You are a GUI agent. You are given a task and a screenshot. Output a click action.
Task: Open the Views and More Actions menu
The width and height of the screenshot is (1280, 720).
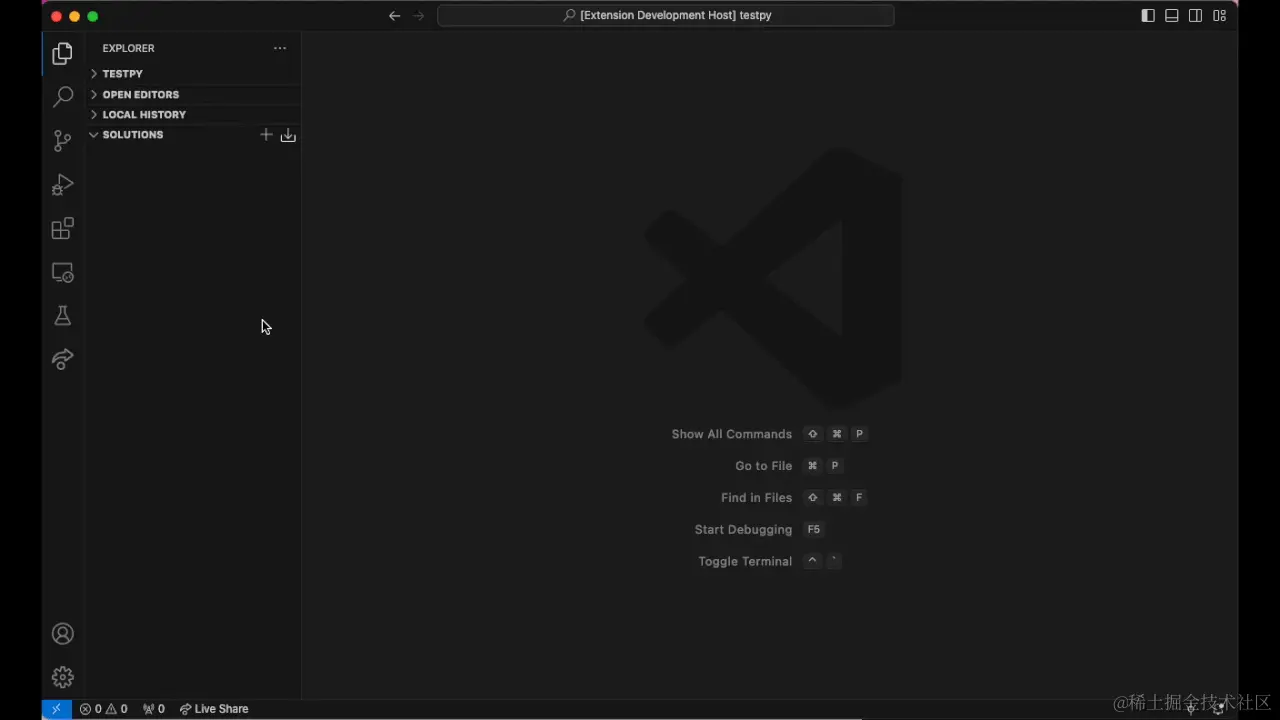[x=280, y=48]
